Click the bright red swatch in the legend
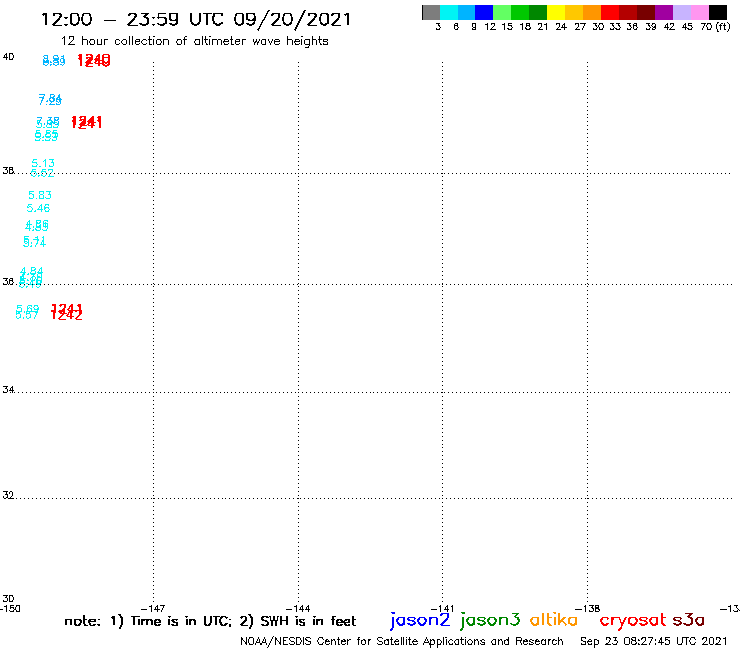Viewport: 740px width, 650px height. tap(610, 12)
